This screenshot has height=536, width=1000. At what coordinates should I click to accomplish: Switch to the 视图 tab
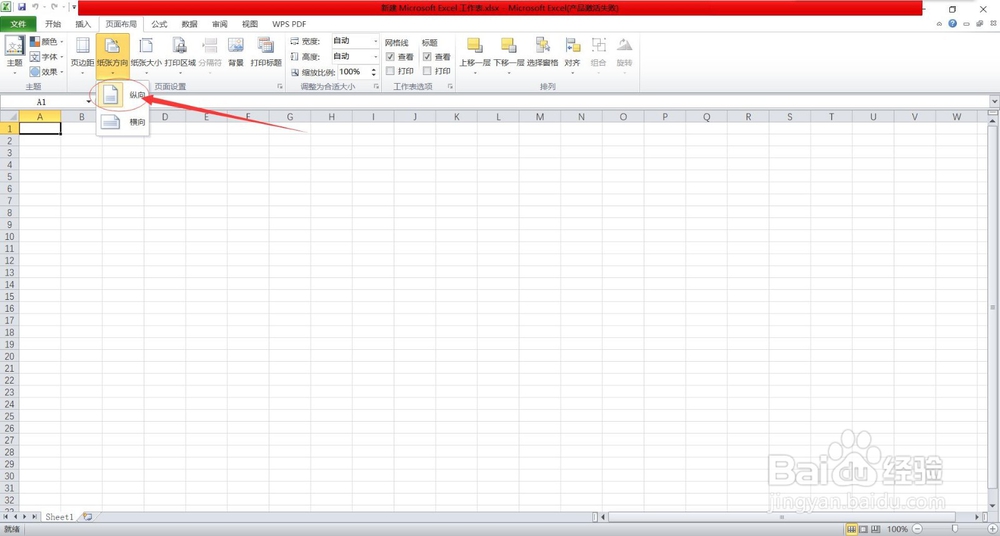(250, 24)
